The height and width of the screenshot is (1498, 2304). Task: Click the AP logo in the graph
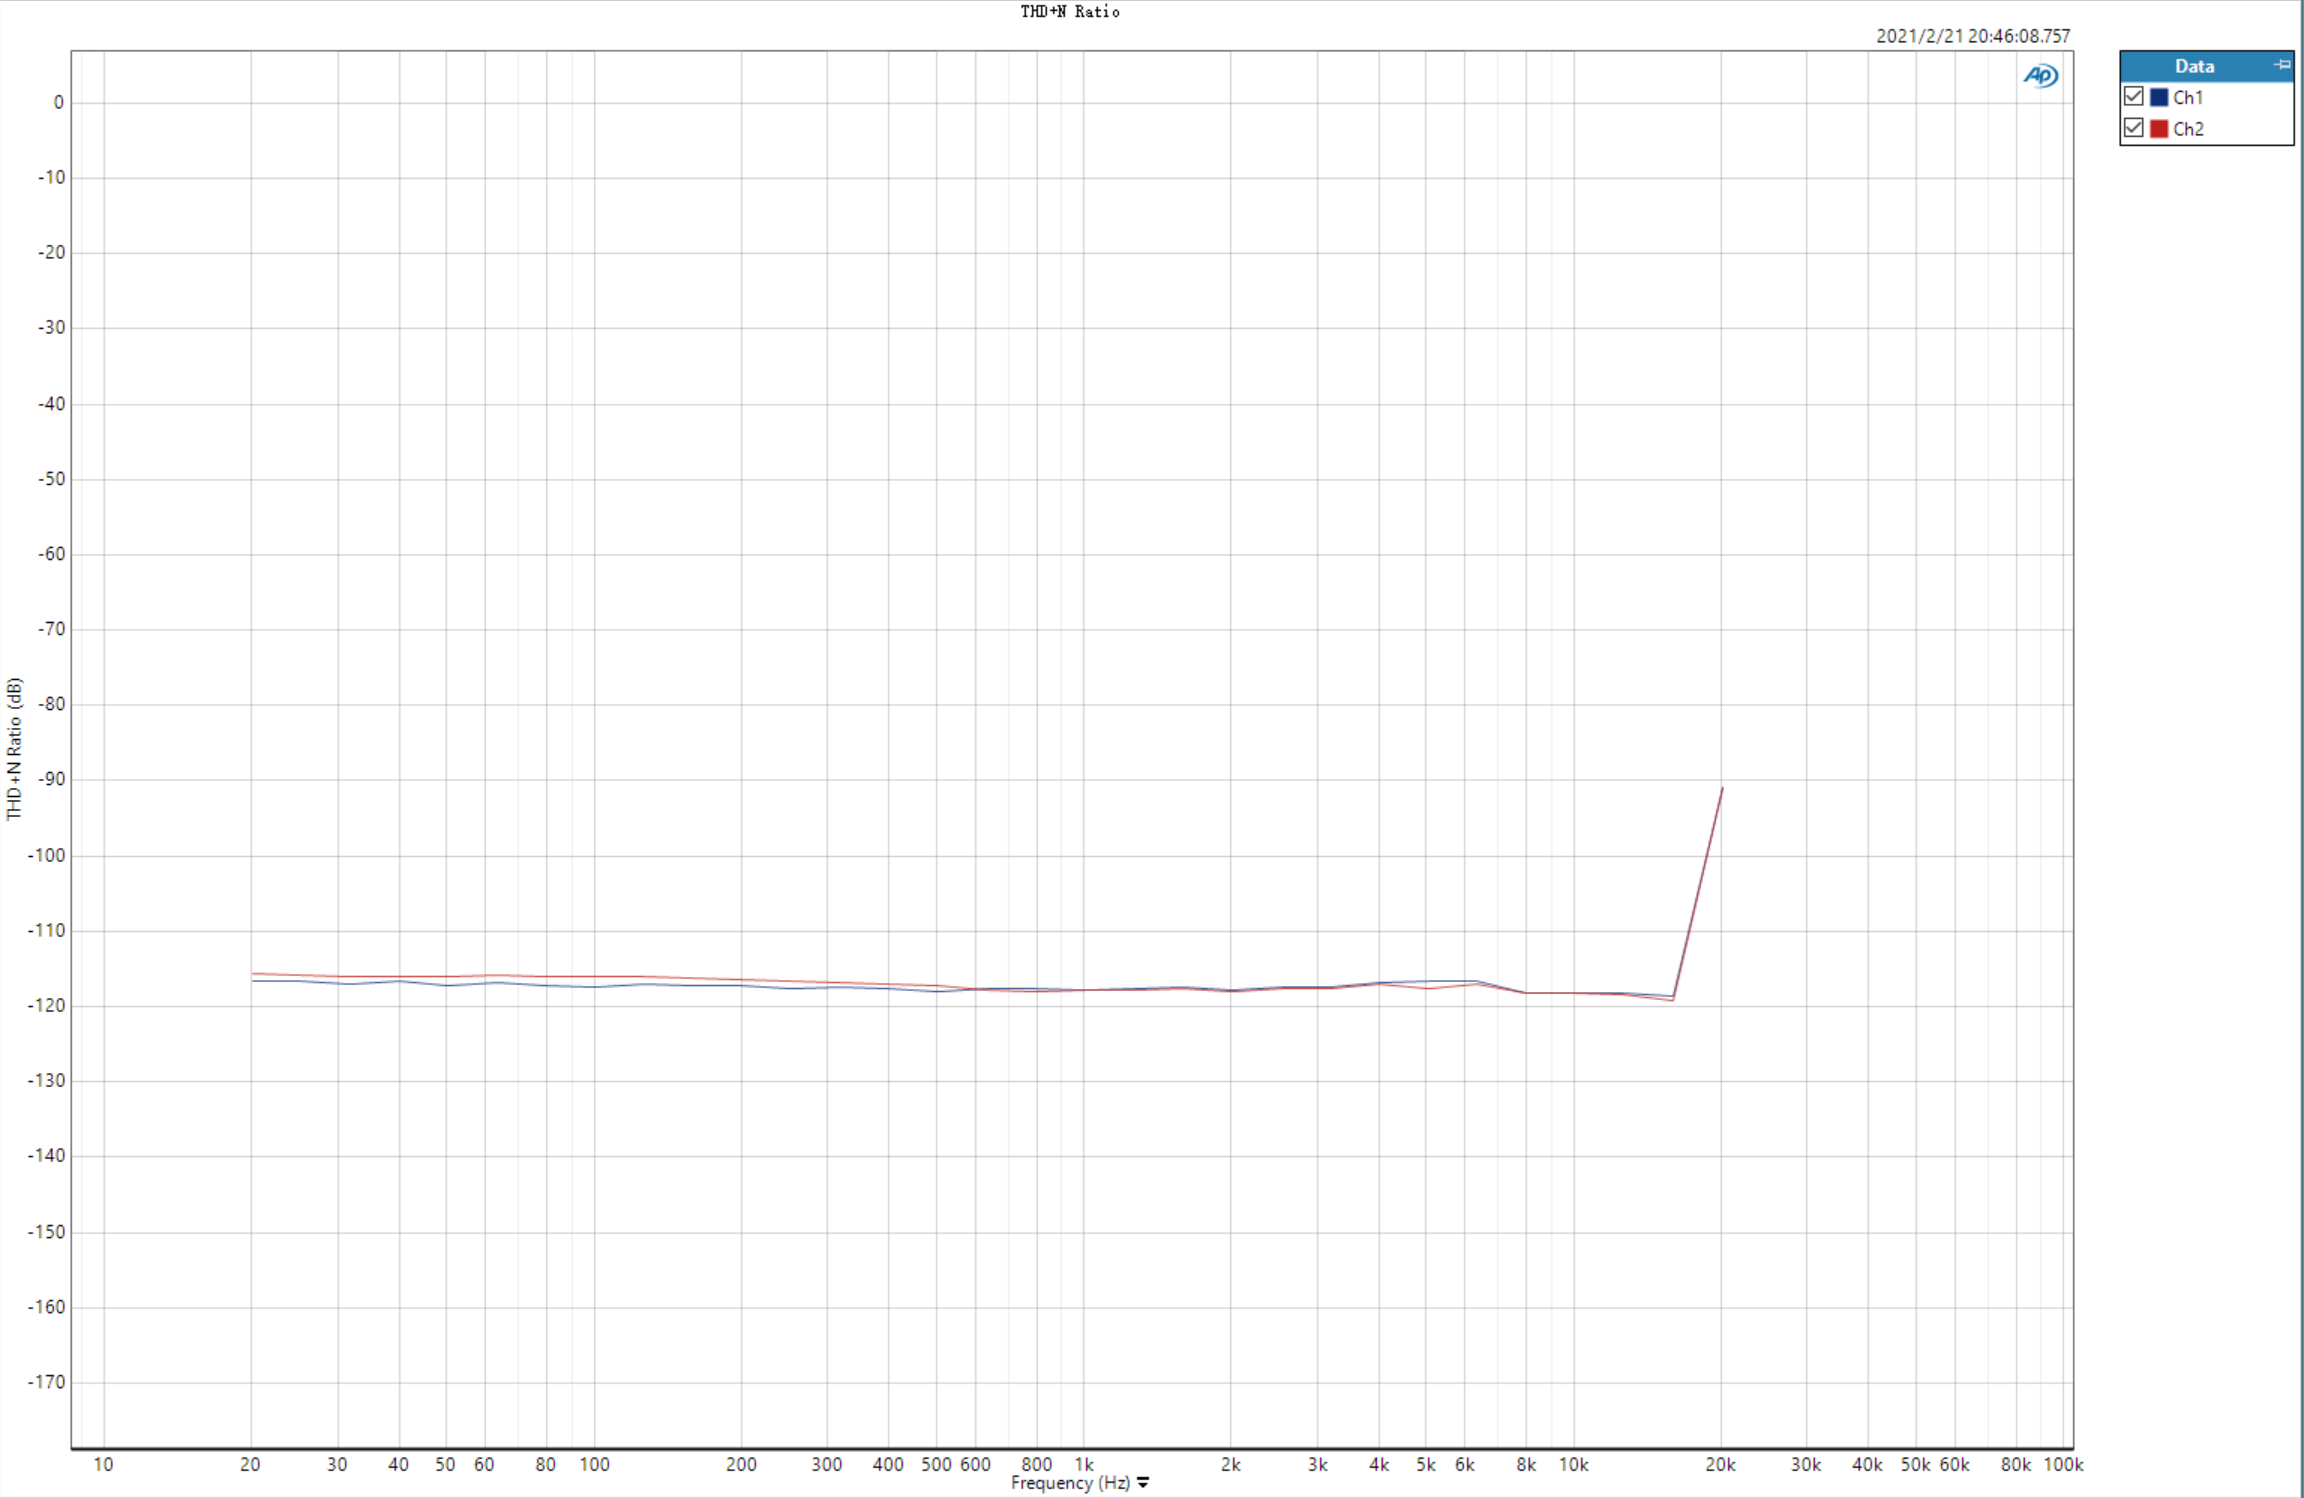[2041, 76]
